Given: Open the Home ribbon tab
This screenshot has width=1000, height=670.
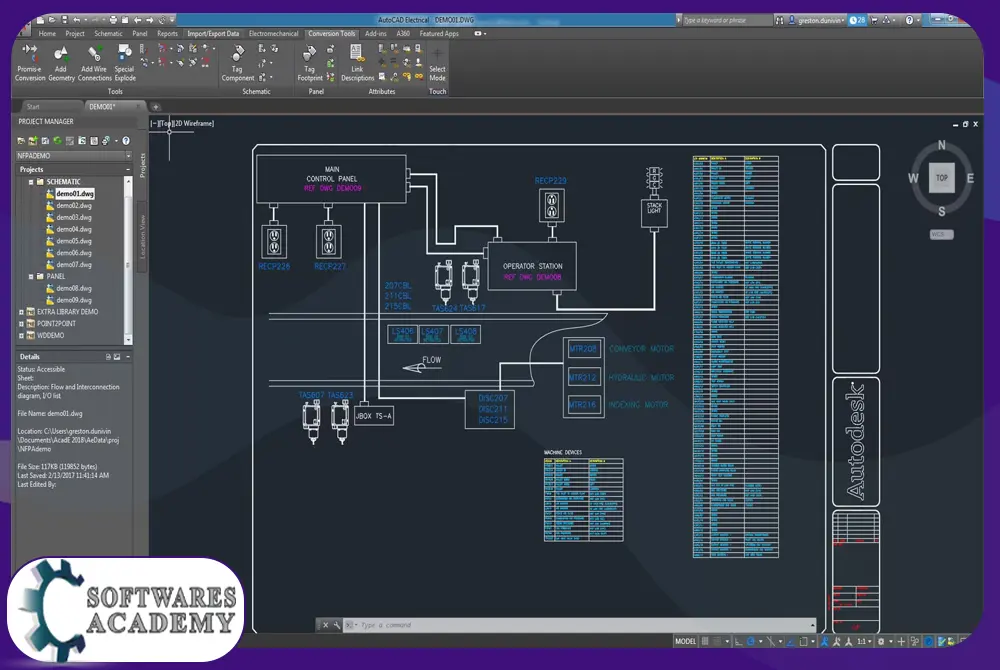Looking at the screenshot, I should click(x=47, y=34).
